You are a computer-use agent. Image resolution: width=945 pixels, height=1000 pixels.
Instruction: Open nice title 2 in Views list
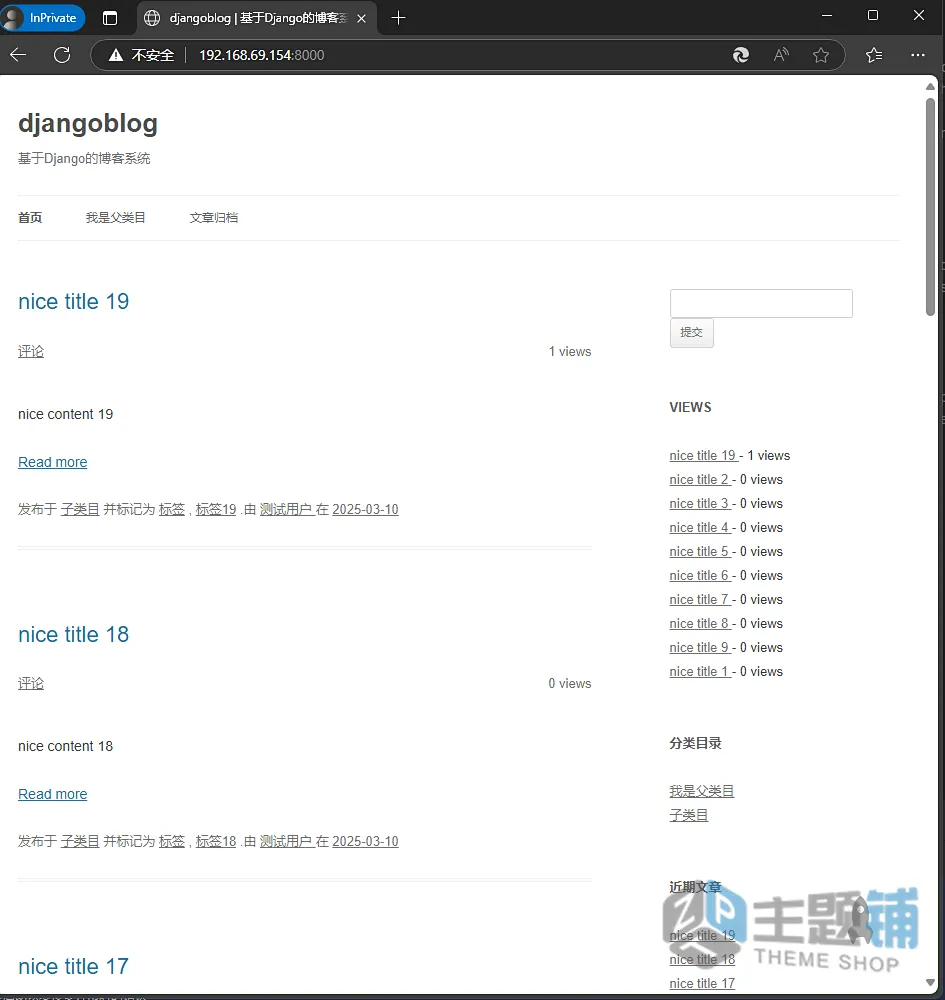pyautogui.click(x=699, y=480)
